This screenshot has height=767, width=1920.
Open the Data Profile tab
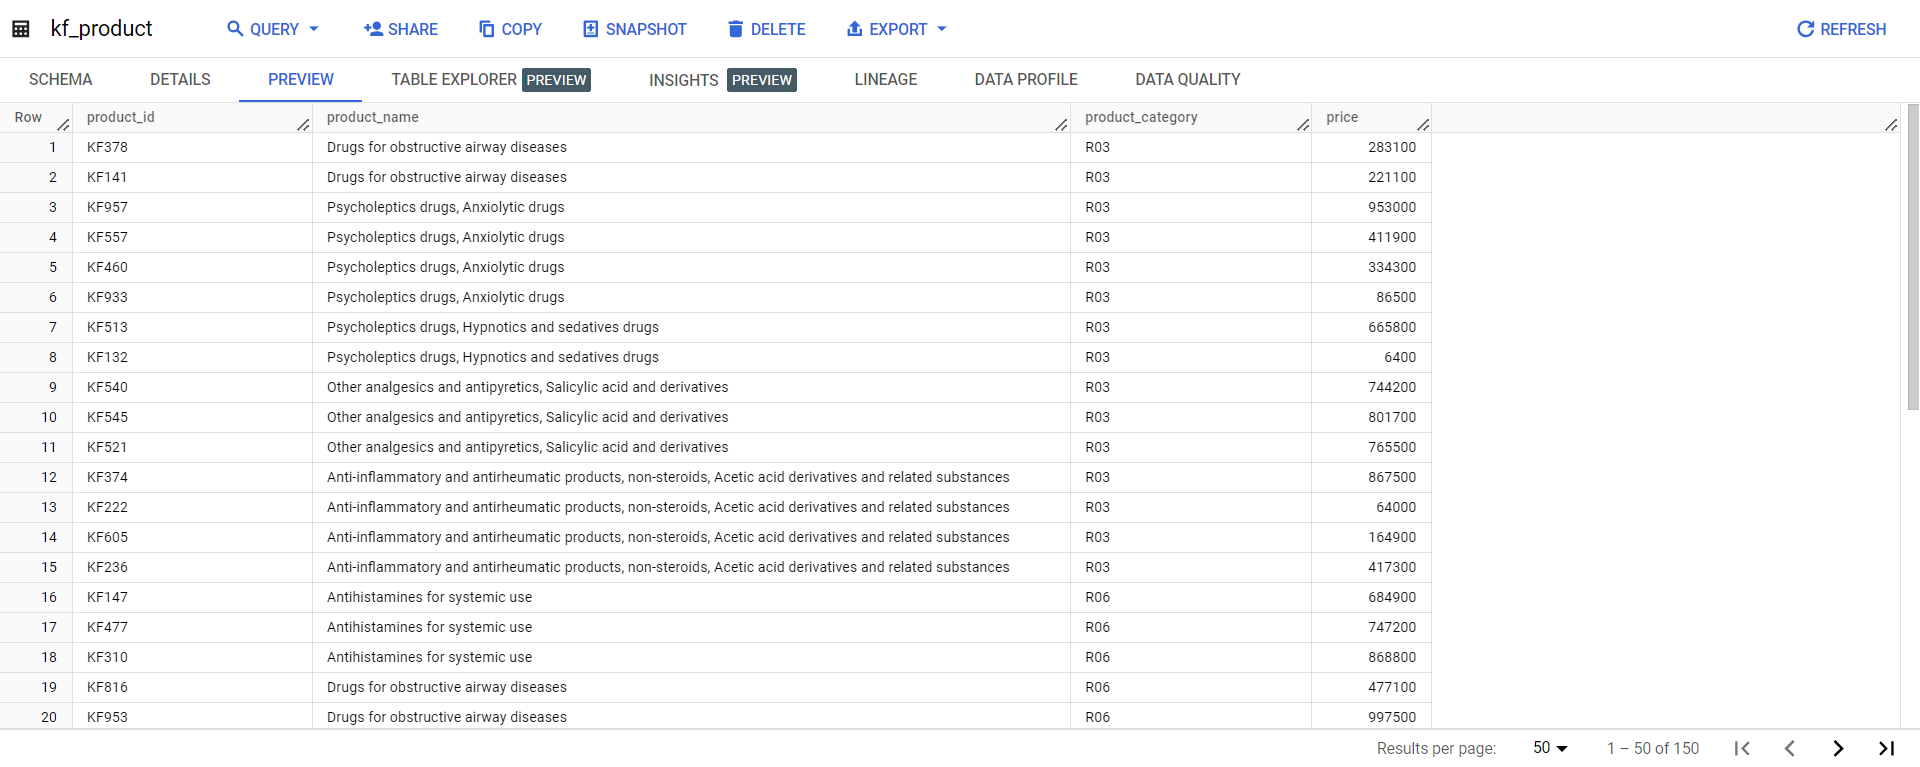point(1026,79)
